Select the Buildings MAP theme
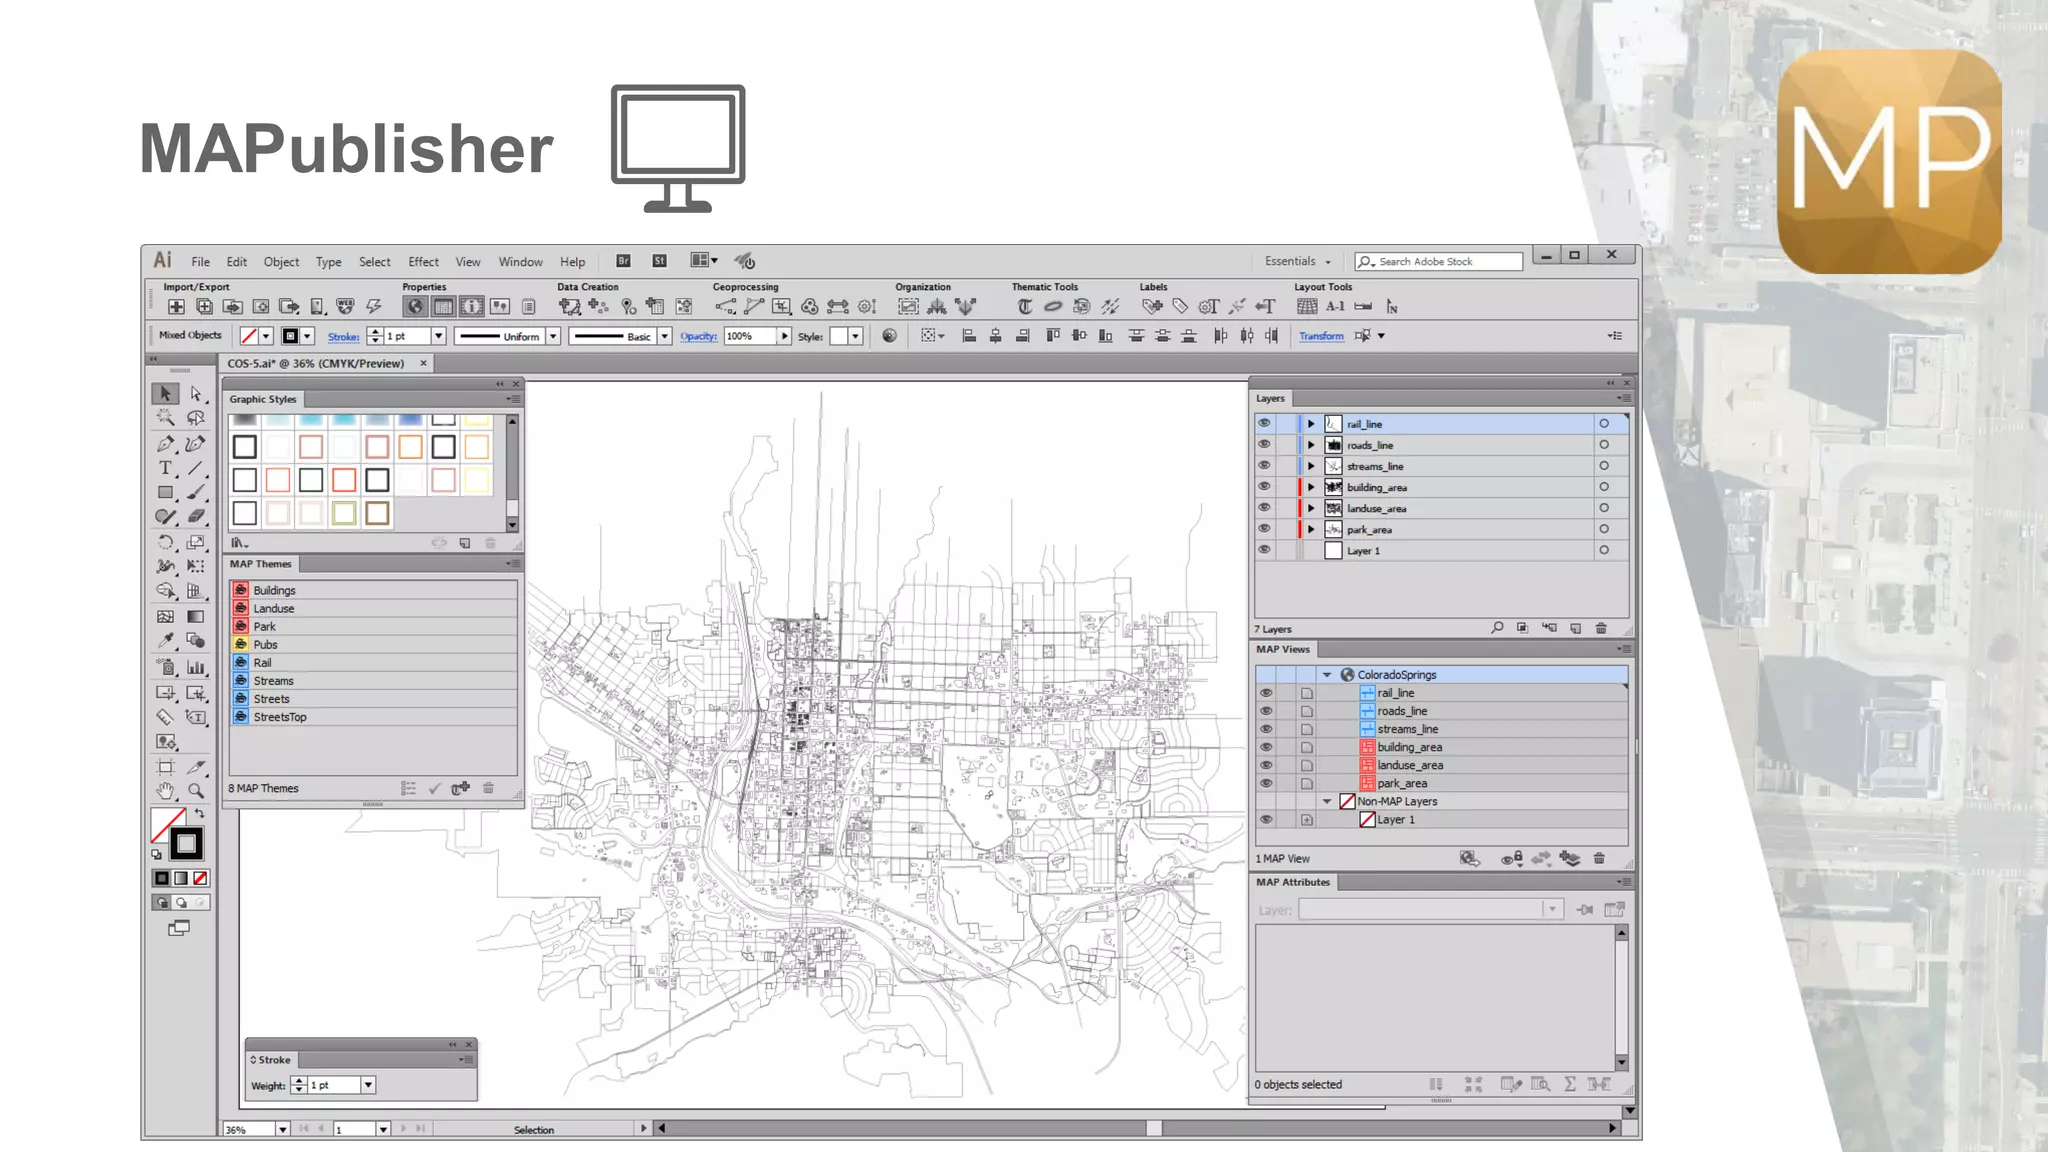 point(374,590)
